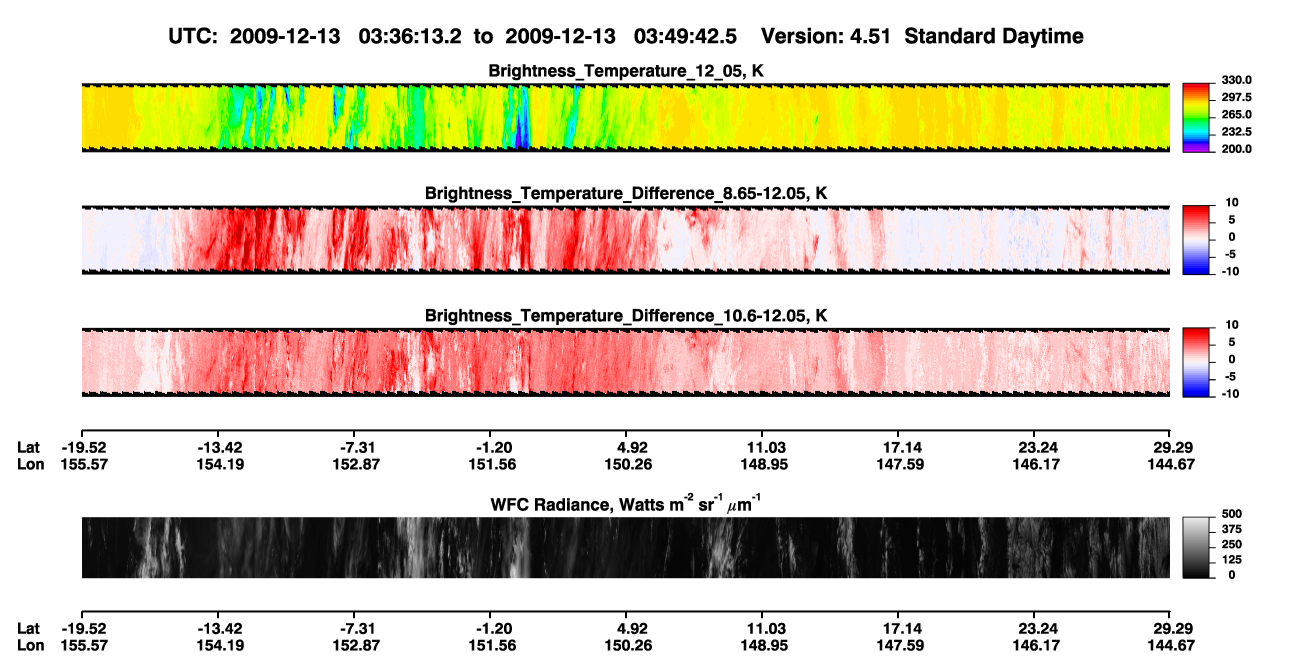
Task: Click the -10 label on the 10.6-12.05 color bar
Action: tap(1230, 393)
